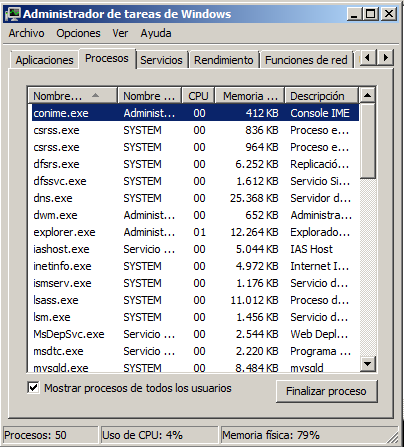Click the process list scroll up arrow
Screen dimensions: 404x447
pos(368,95)
